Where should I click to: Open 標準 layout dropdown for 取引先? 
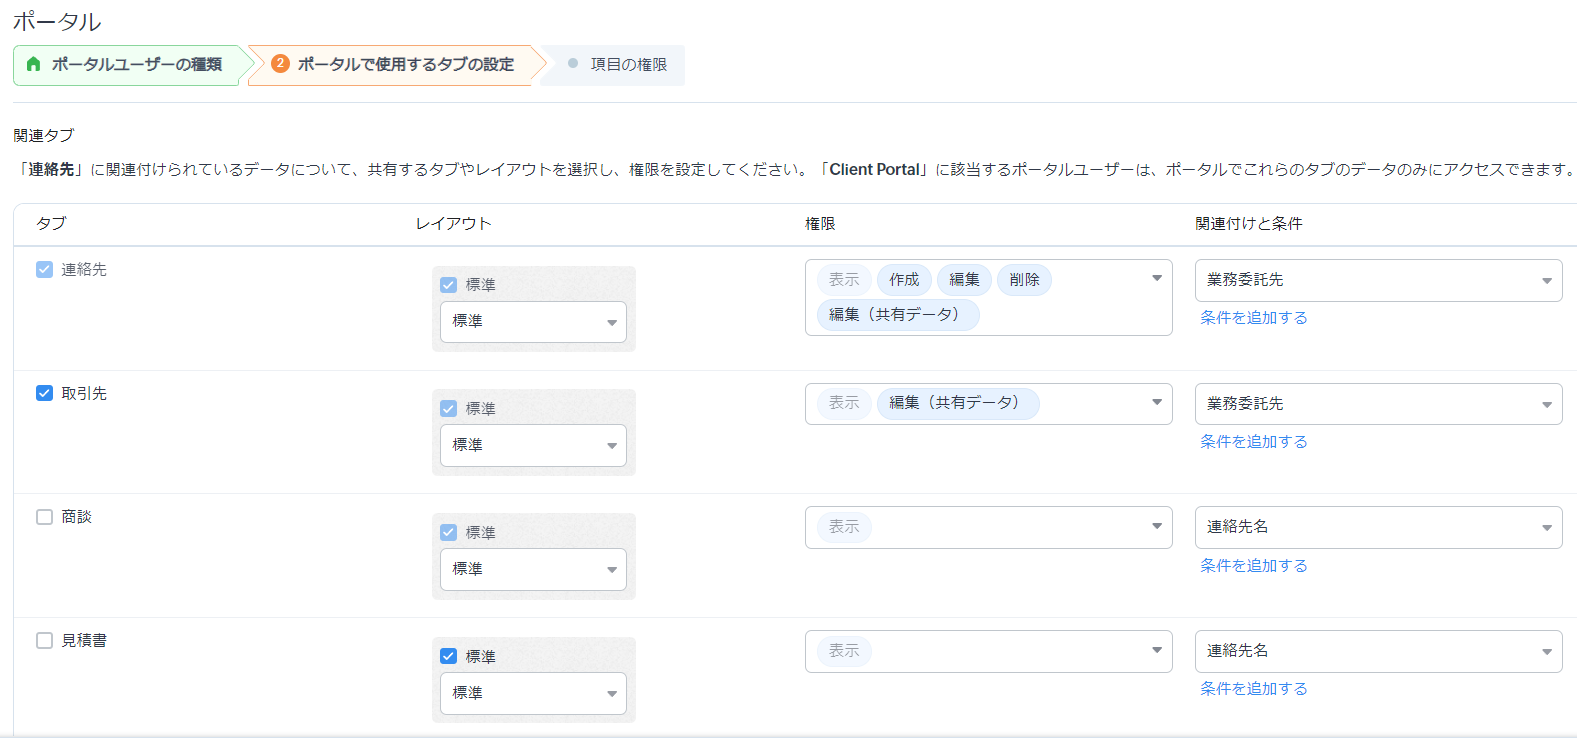533,446
